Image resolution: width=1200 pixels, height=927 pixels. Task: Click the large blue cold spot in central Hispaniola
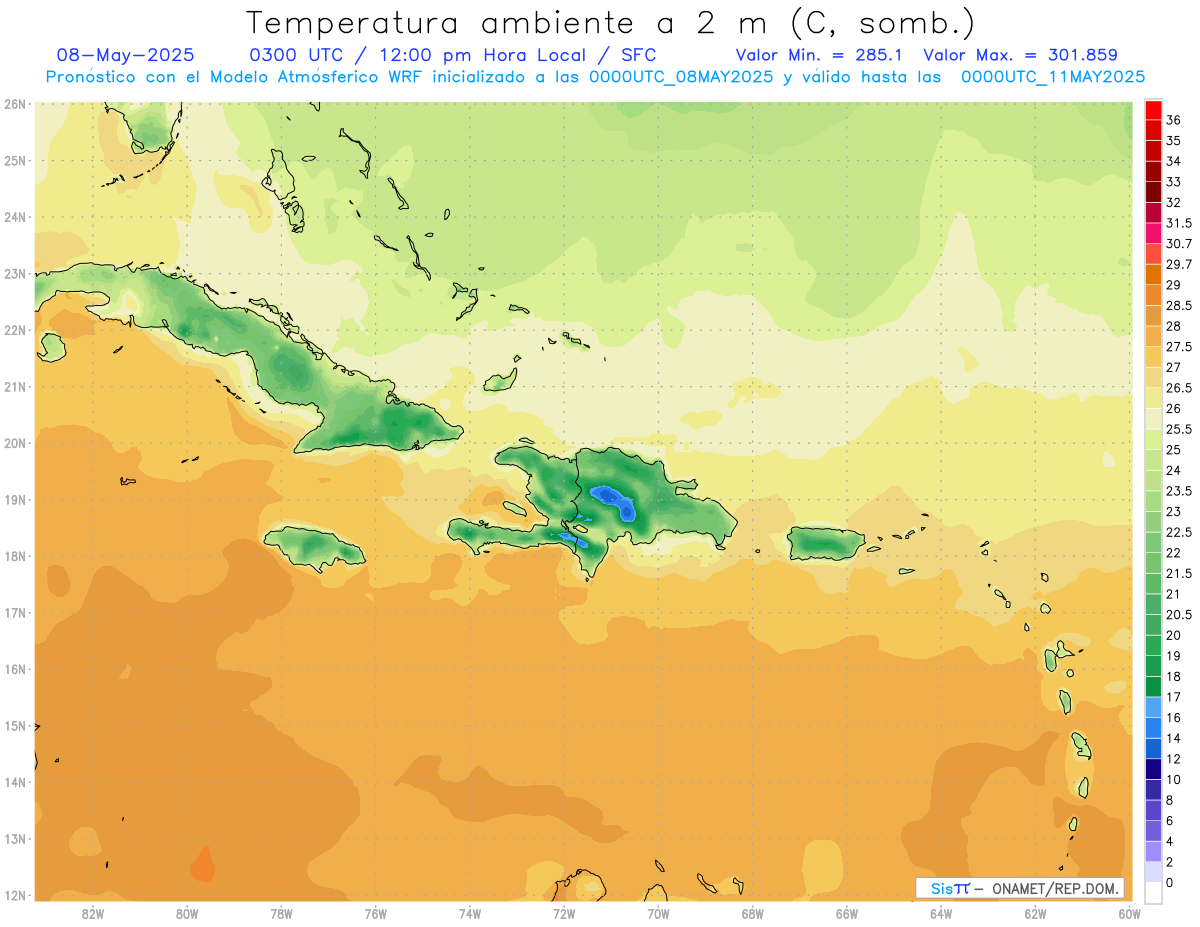613,501
